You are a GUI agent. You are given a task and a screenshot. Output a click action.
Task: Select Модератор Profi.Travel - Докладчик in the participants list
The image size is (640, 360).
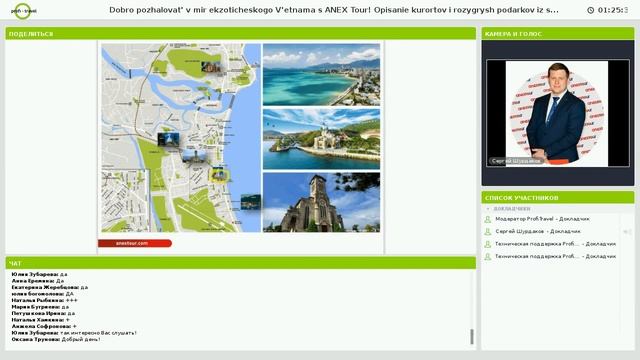tap(542, 219)
